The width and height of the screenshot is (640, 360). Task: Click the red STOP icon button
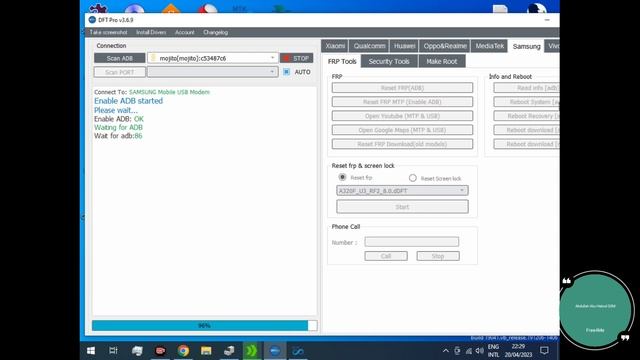297,58
